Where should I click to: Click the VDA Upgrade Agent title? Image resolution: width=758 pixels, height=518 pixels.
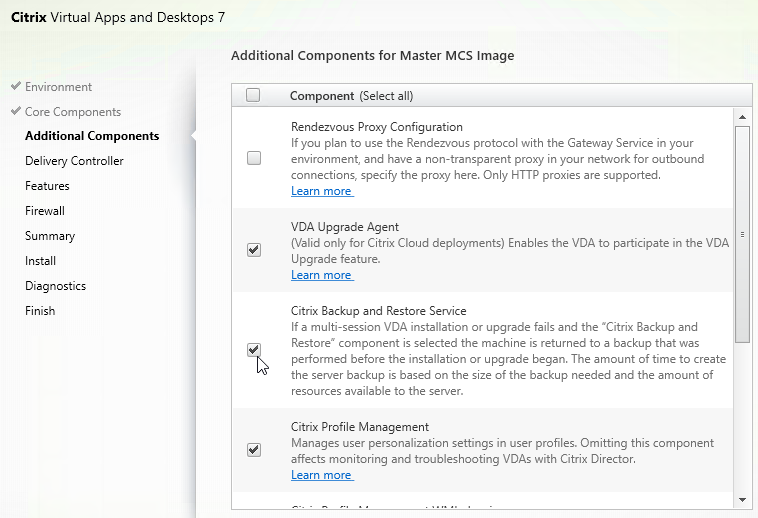point(345,227)
